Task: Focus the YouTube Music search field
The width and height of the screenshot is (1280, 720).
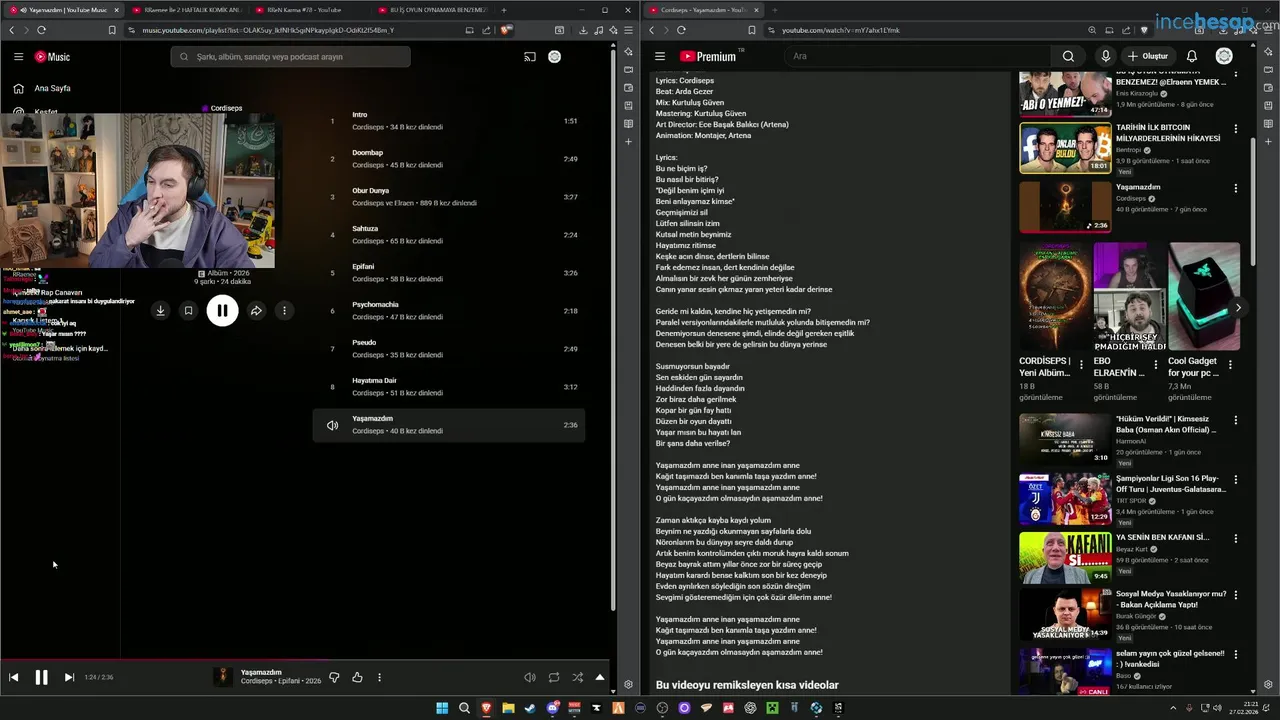Action: pyautogui.click(x=290, y=57)
